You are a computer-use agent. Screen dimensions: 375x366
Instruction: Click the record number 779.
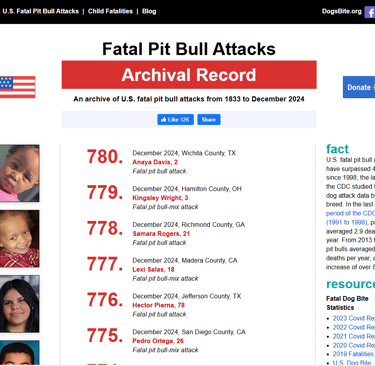coord(105,192)
